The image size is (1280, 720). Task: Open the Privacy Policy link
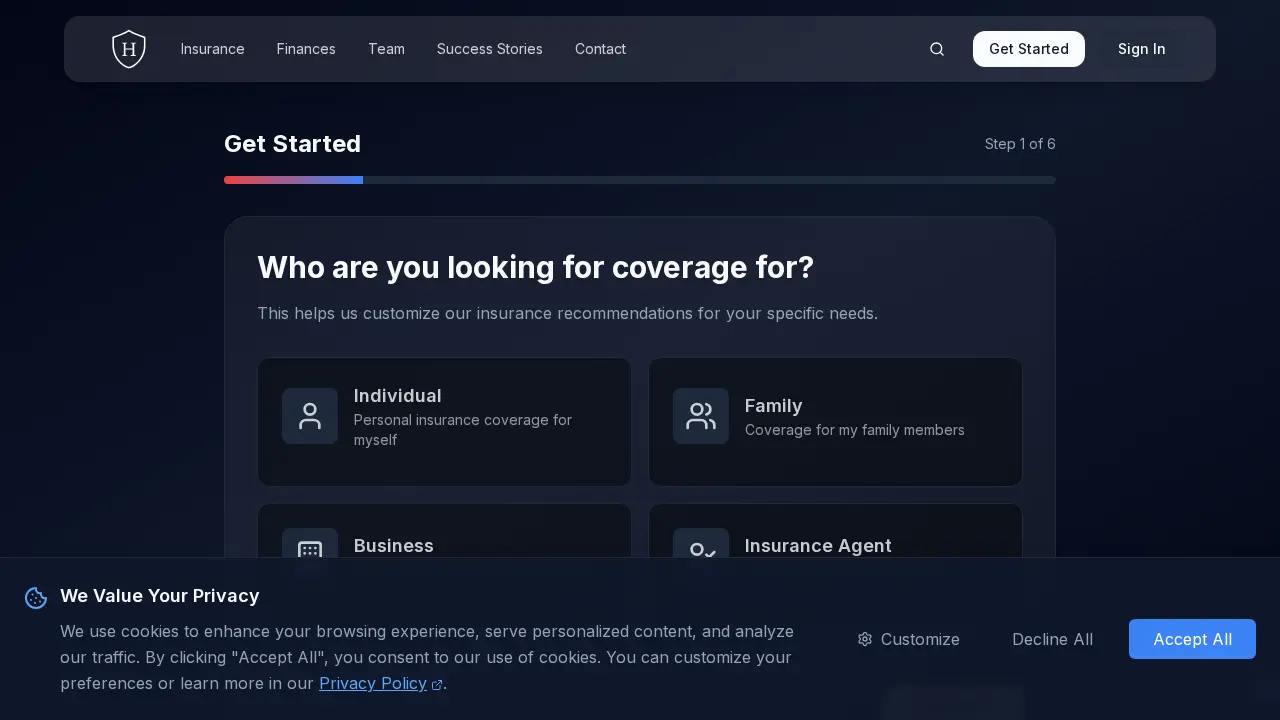click(373, 684)
